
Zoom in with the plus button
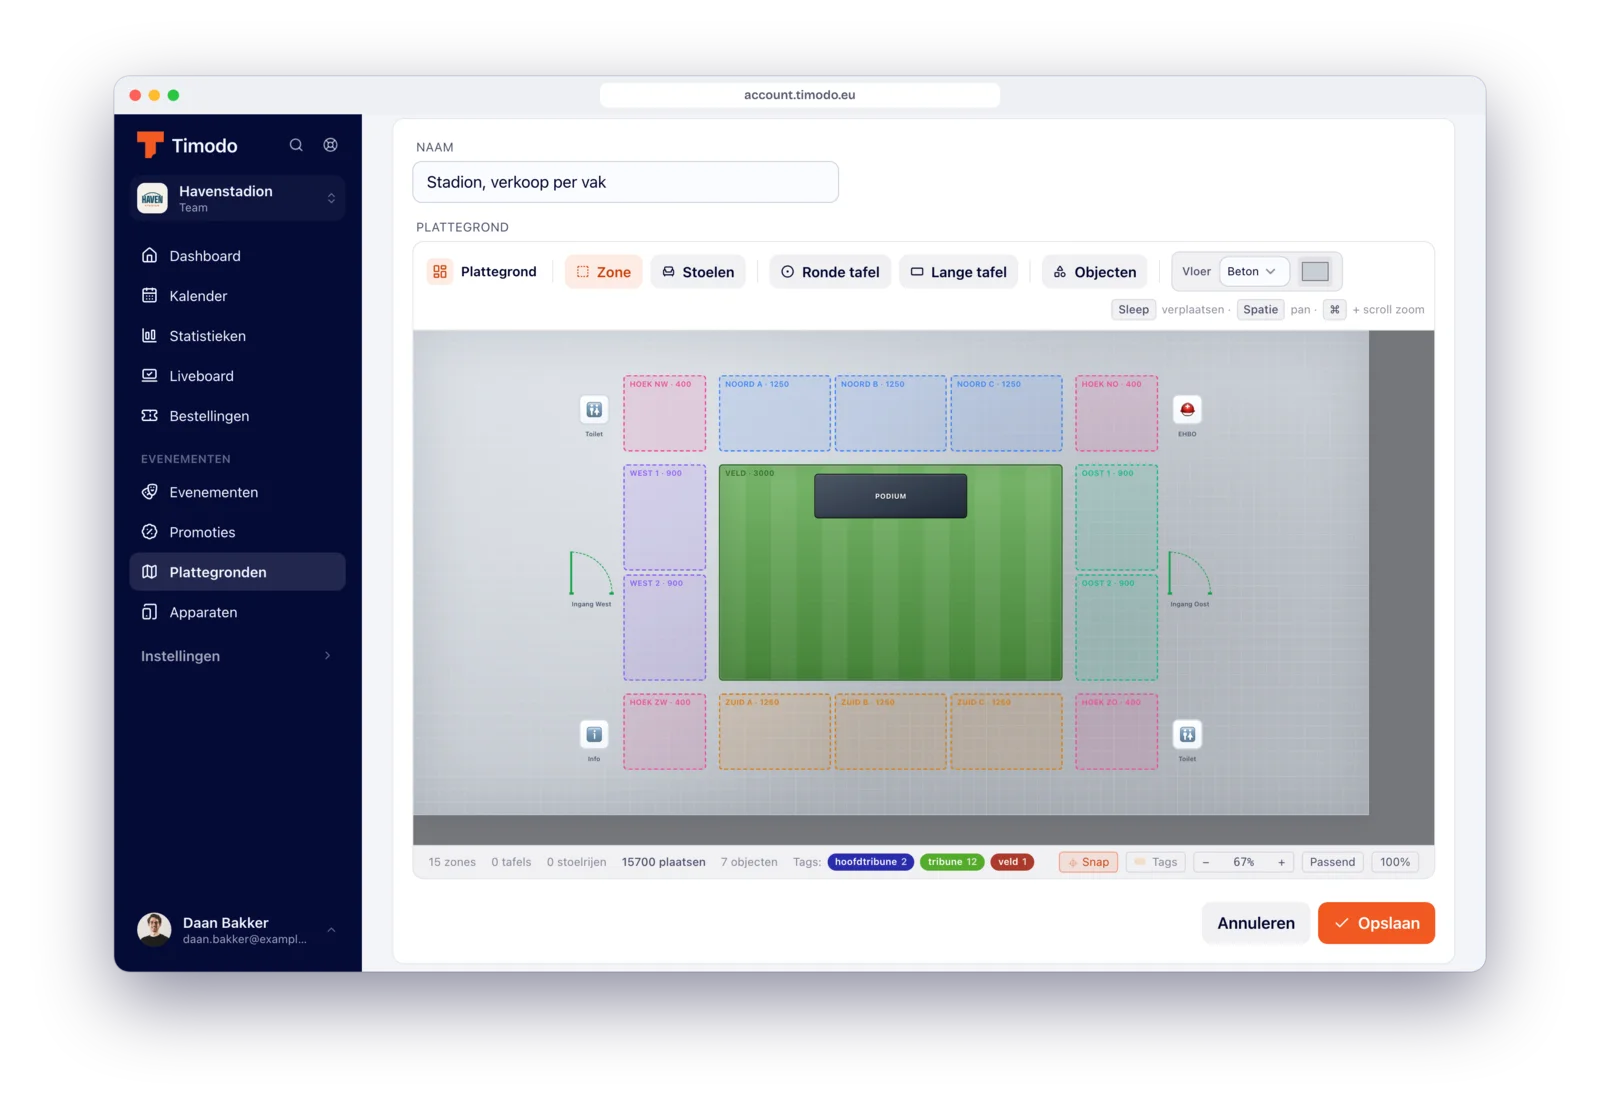click(x=1281, y=862)
